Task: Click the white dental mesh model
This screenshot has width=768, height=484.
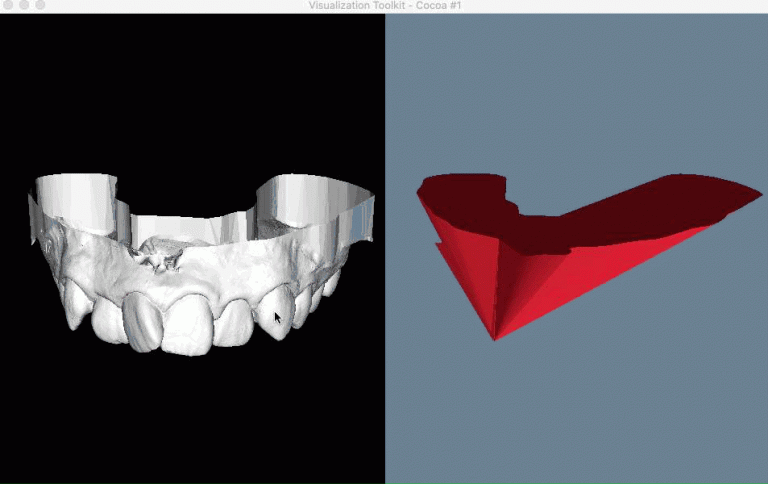Action: 201,265
